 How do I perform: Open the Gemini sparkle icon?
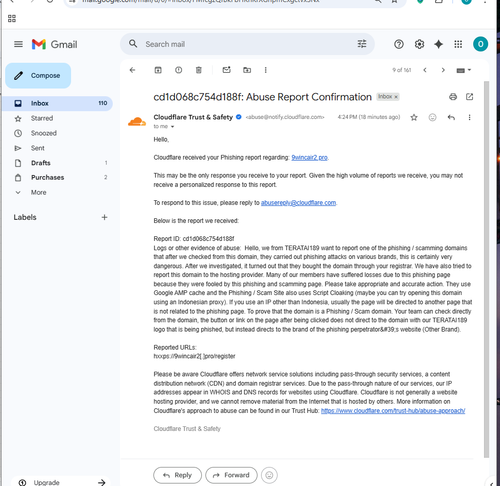pyautogui.click(x=438, y=44)
